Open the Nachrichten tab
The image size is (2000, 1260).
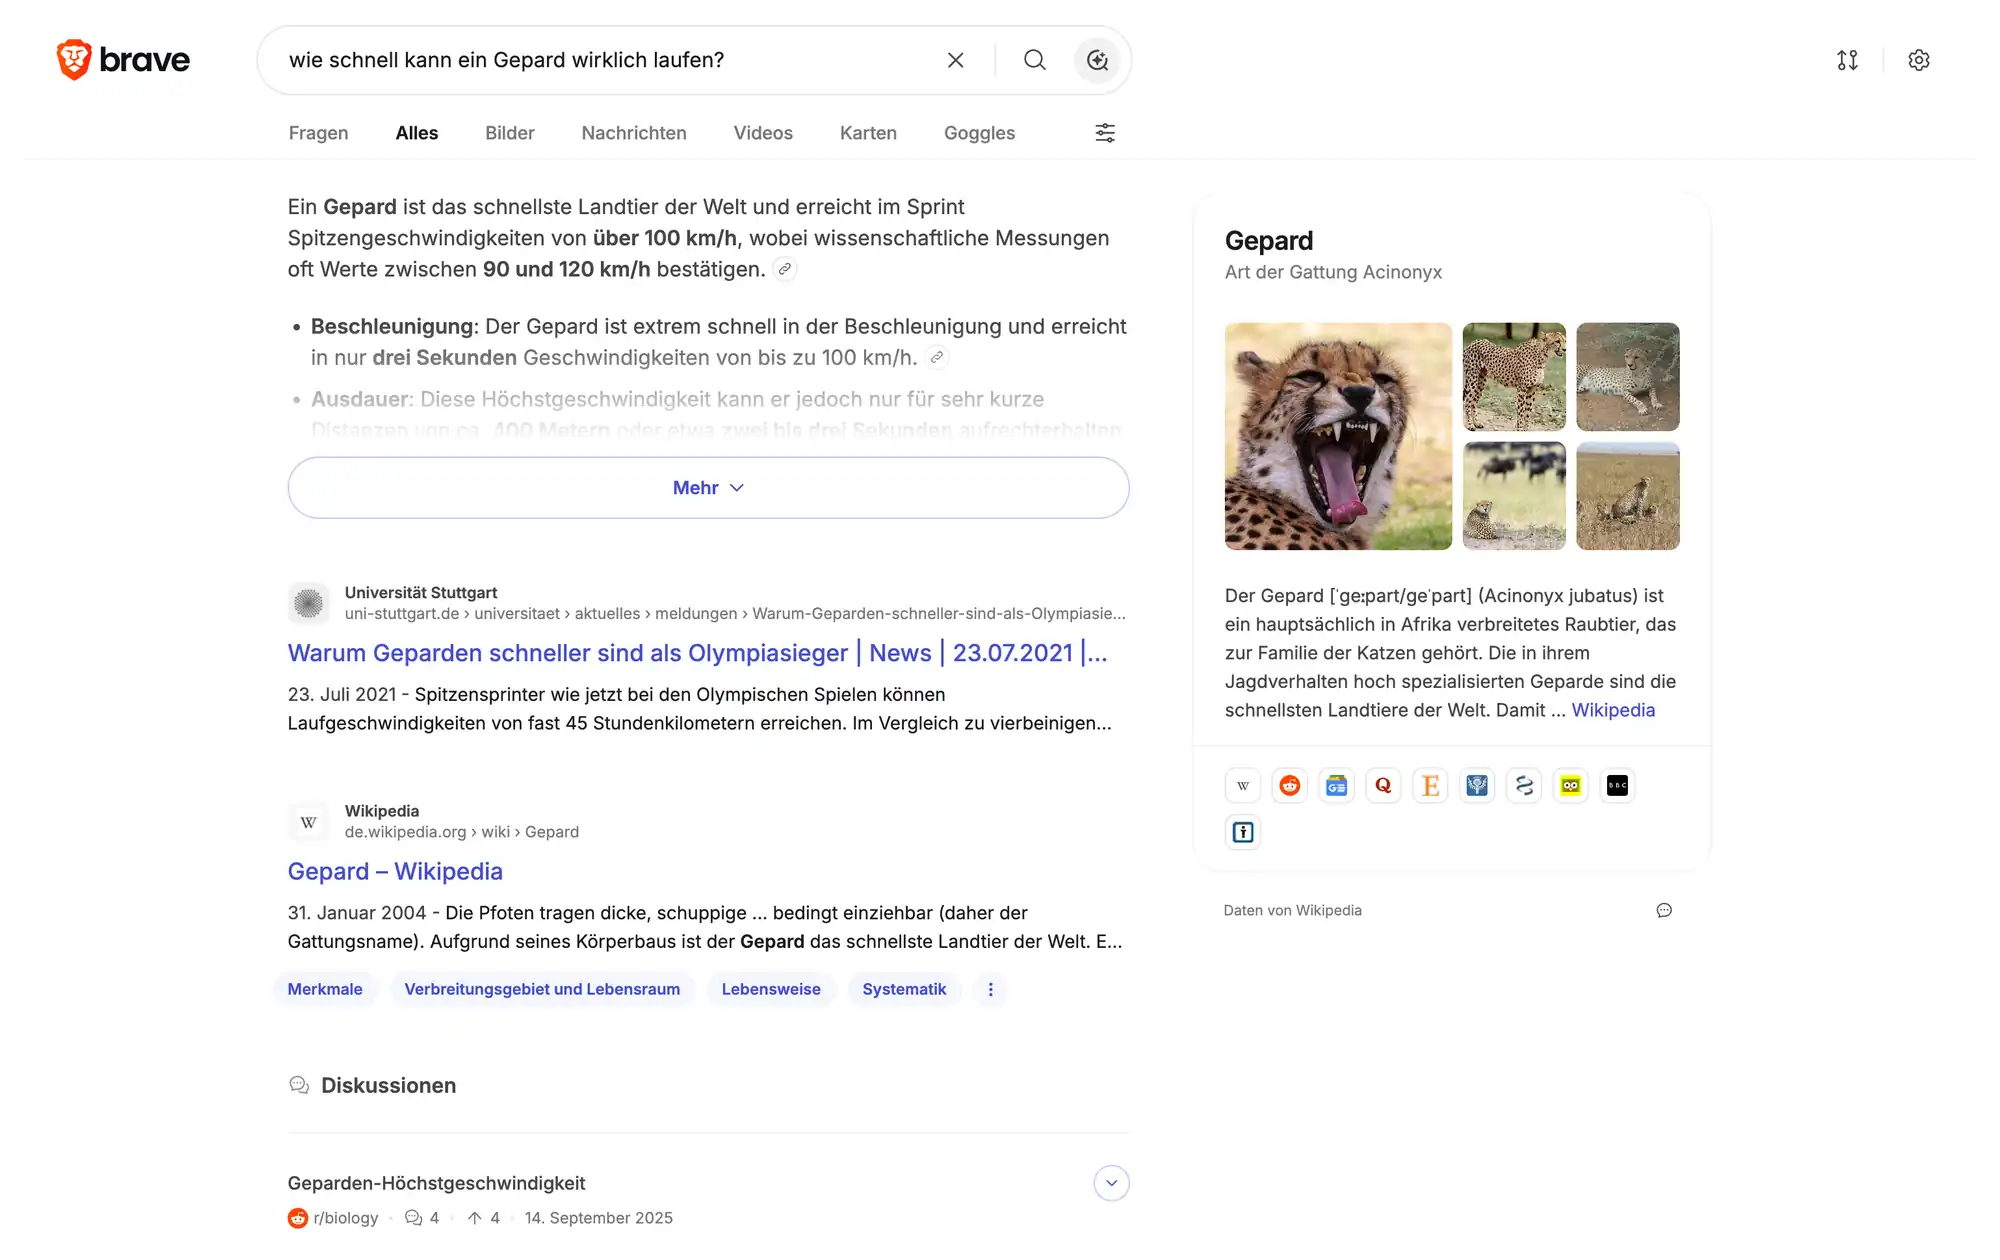[634, 133]
